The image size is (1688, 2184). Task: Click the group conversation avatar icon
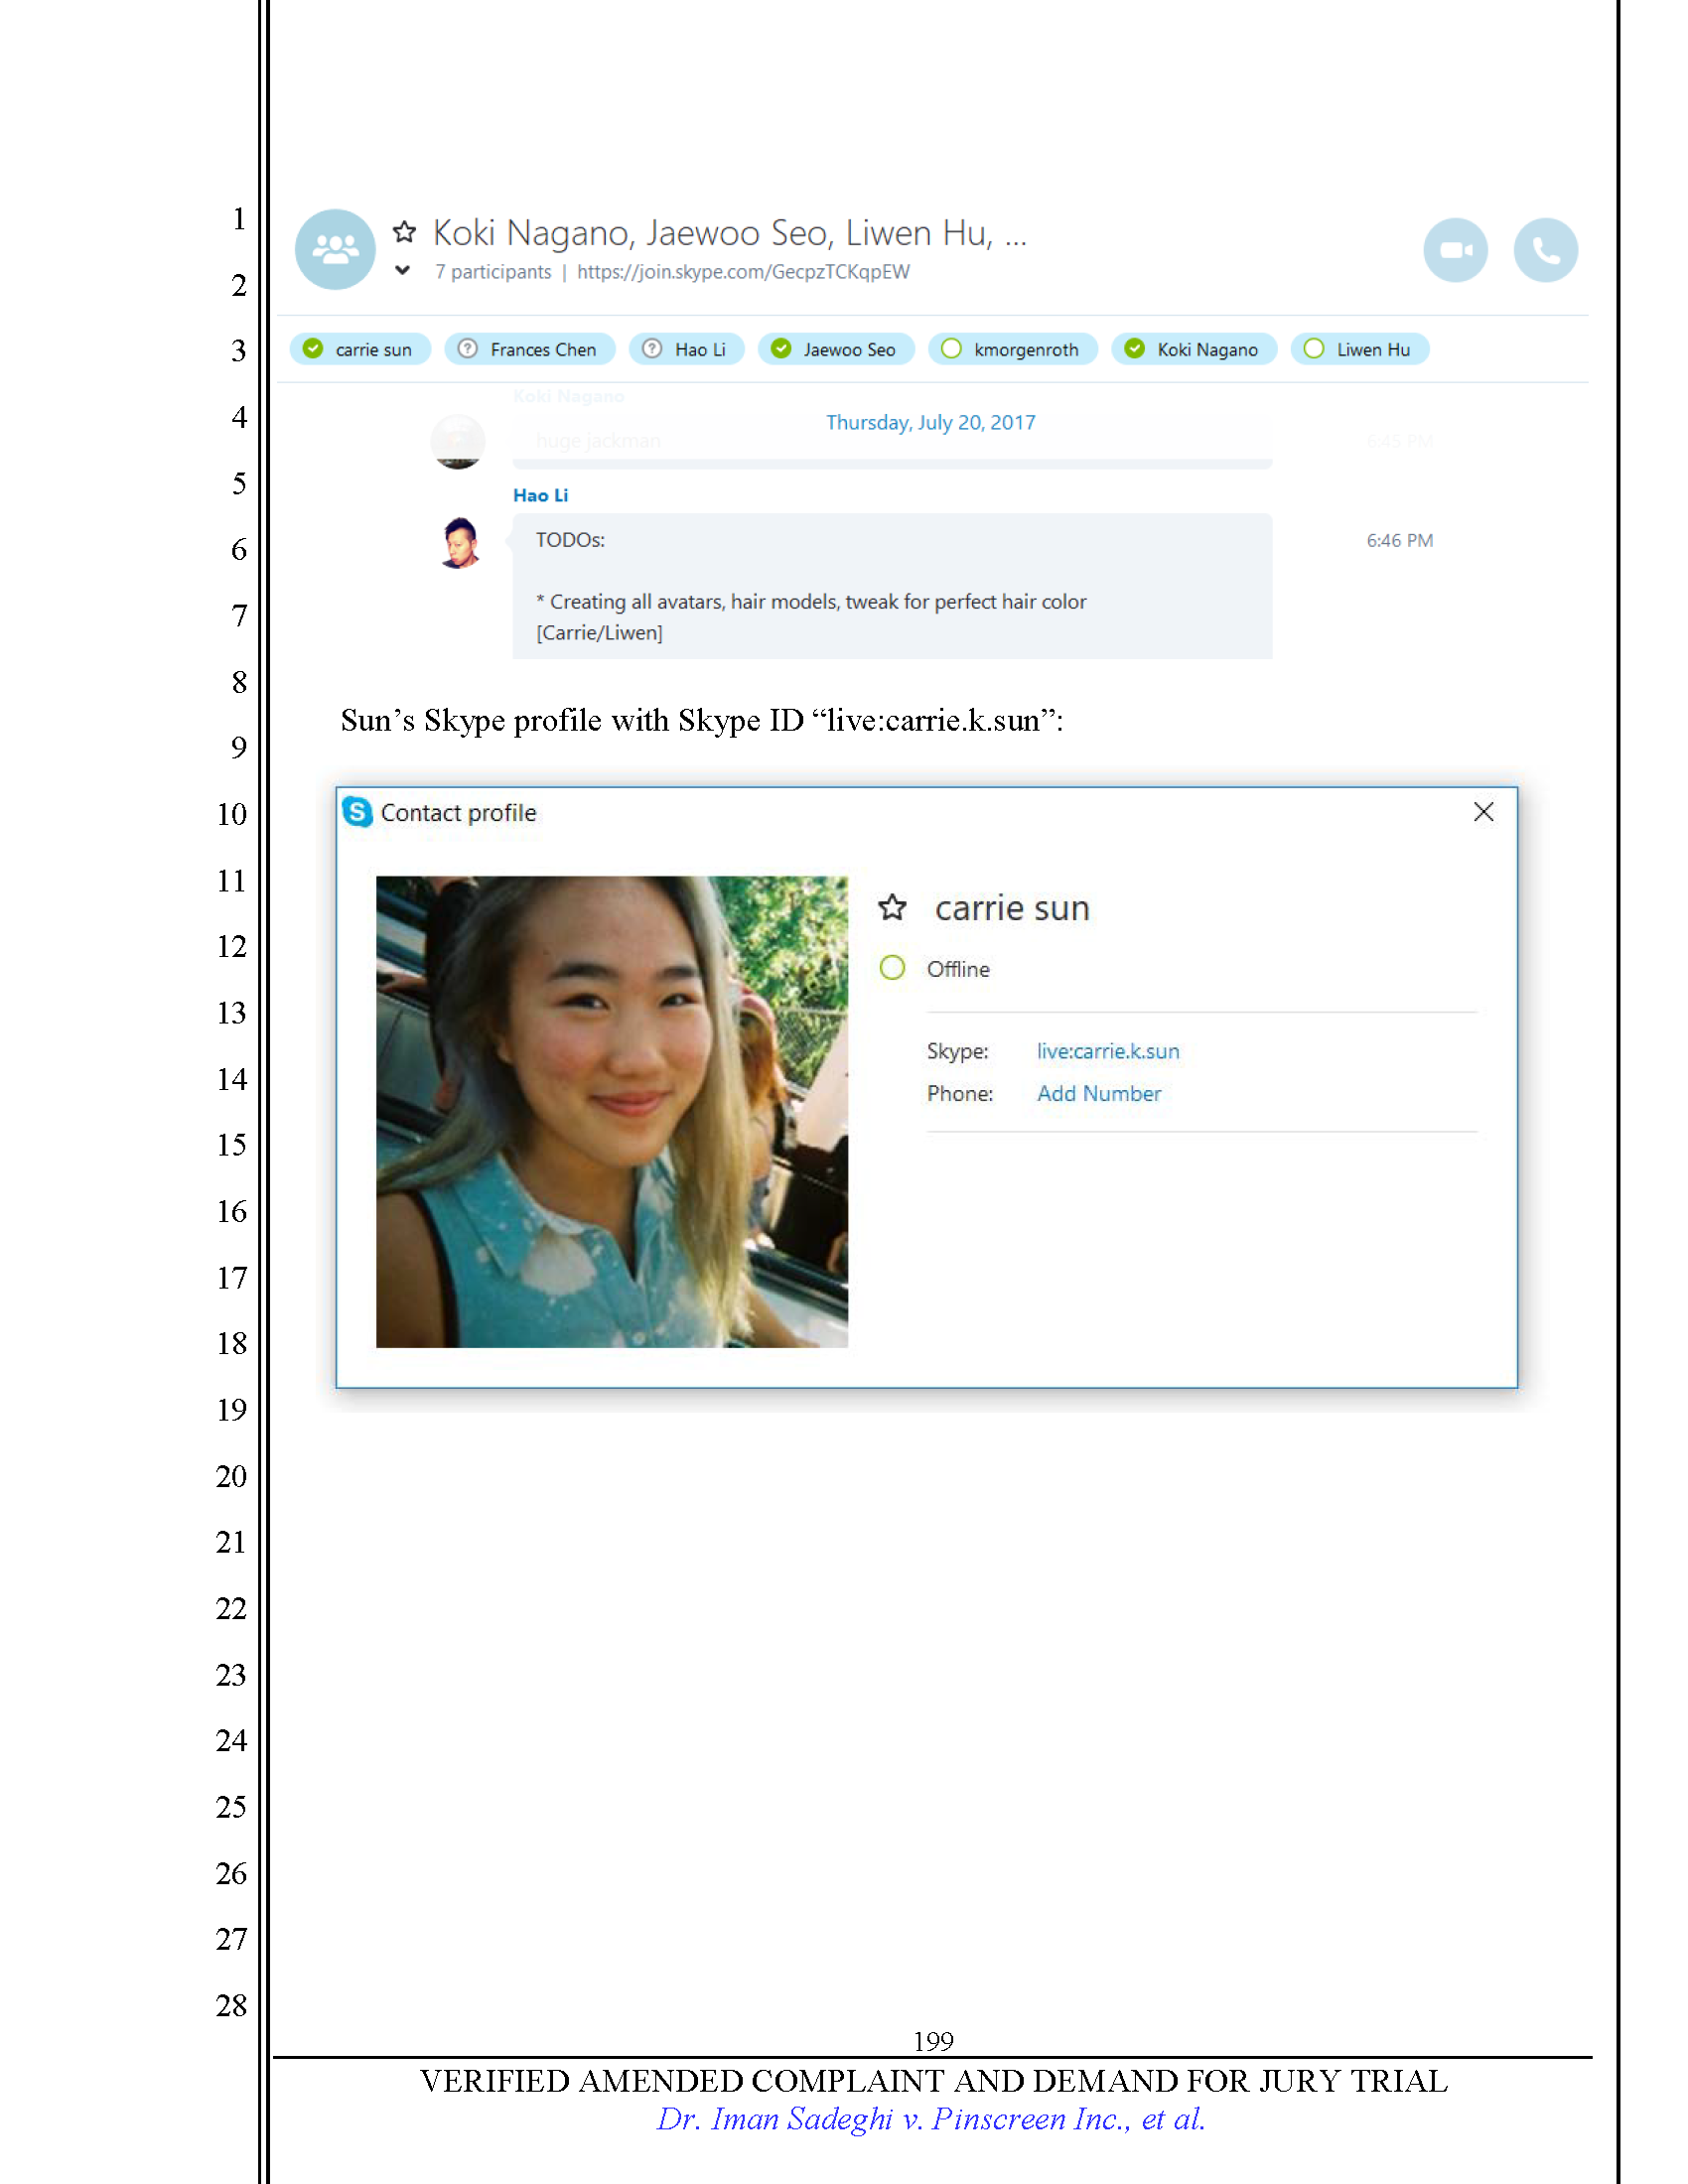(x=335, y=249)
